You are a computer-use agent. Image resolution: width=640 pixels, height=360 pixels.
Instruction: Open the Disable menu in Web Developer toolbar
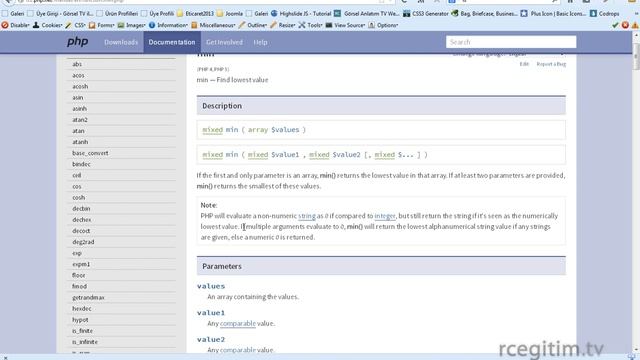click(16, 25)
